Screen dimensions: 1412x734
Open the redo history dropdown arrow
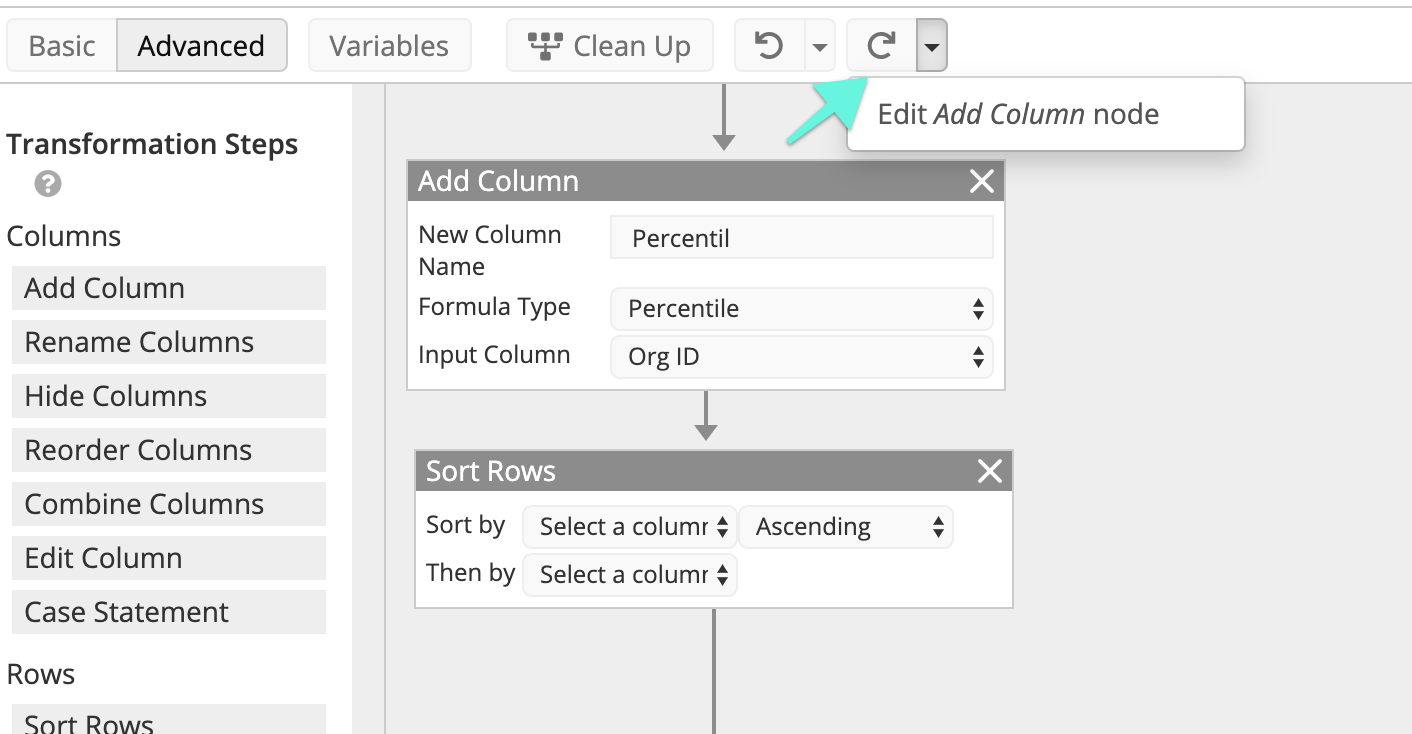tap(932, 46)
